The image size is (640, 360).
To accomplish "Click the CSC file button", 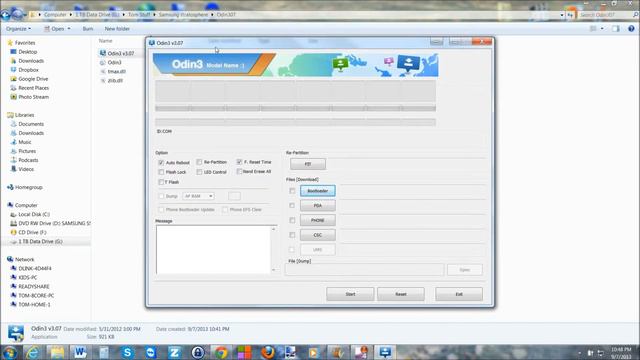I will [x=318, y=235].
